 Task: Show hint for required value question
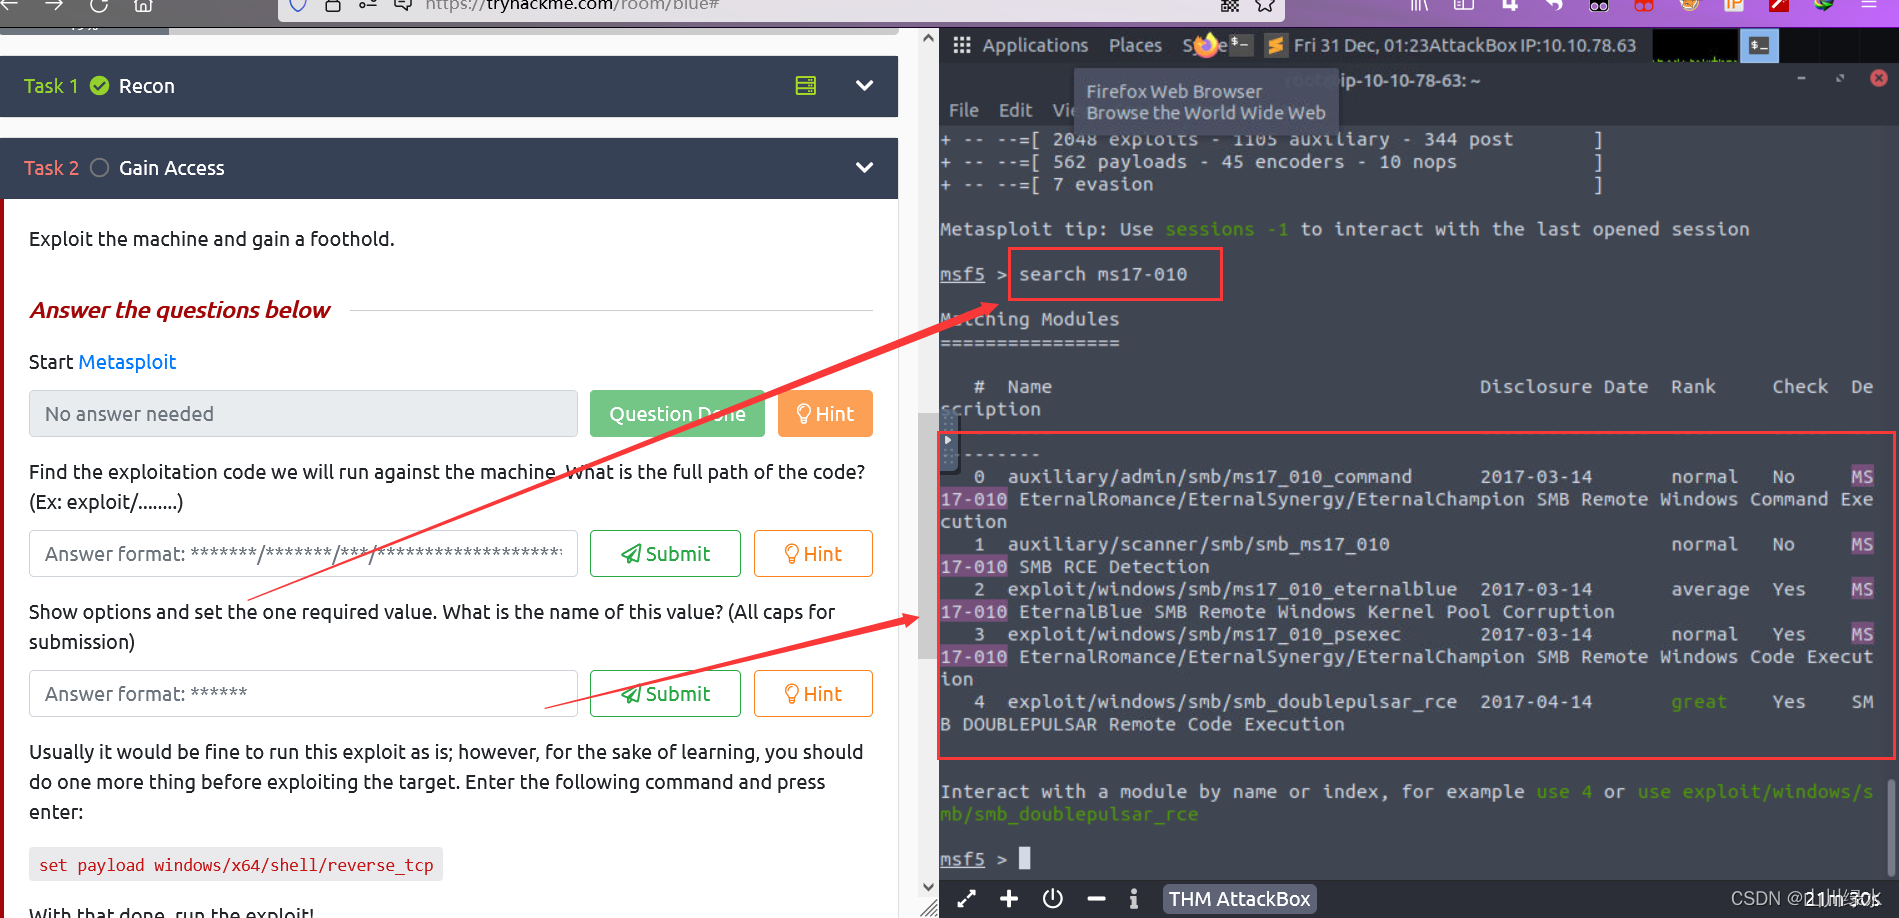click(x=813, y=693)
